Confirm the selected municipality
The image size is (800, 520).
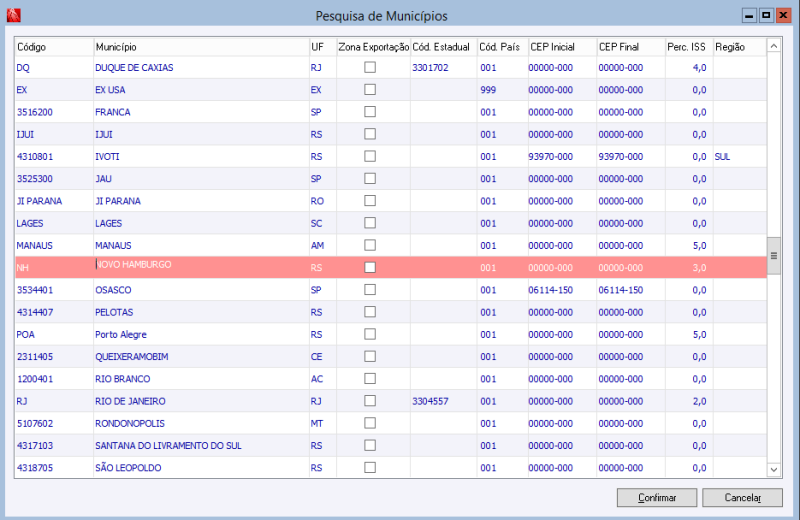pyautogui.click(x=657, y=498)
